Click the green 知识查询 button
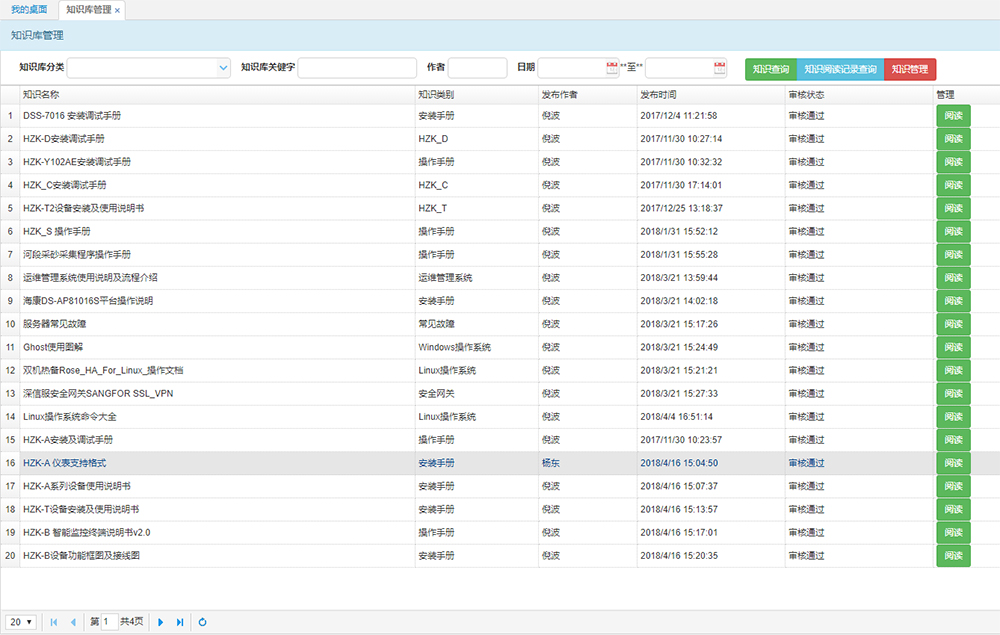The image size is (1000, 635). point(771,69)
